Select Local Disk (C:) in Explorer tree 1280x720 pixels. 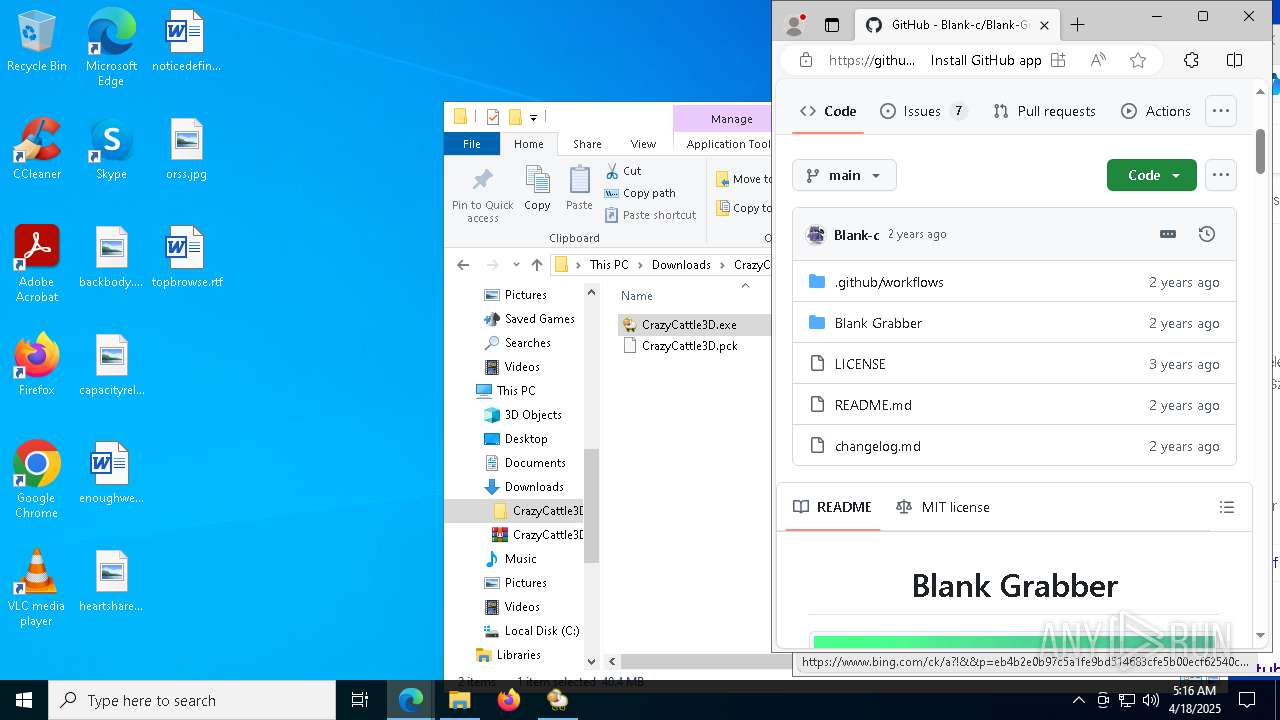coord(541,631)
